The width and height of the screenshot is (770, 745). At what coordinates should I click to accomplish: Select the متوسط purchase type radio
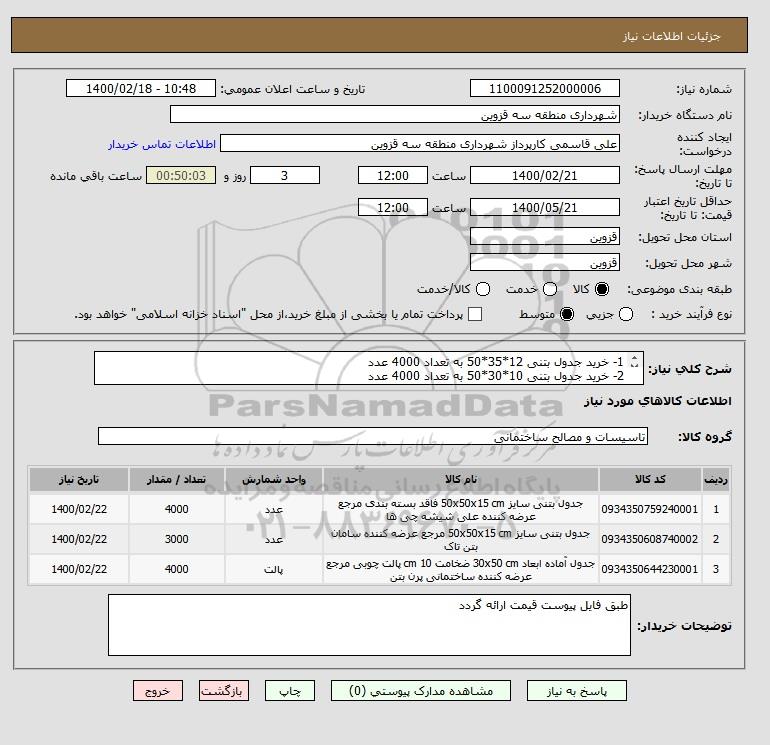pyautogui.click(x=567, y=314)
